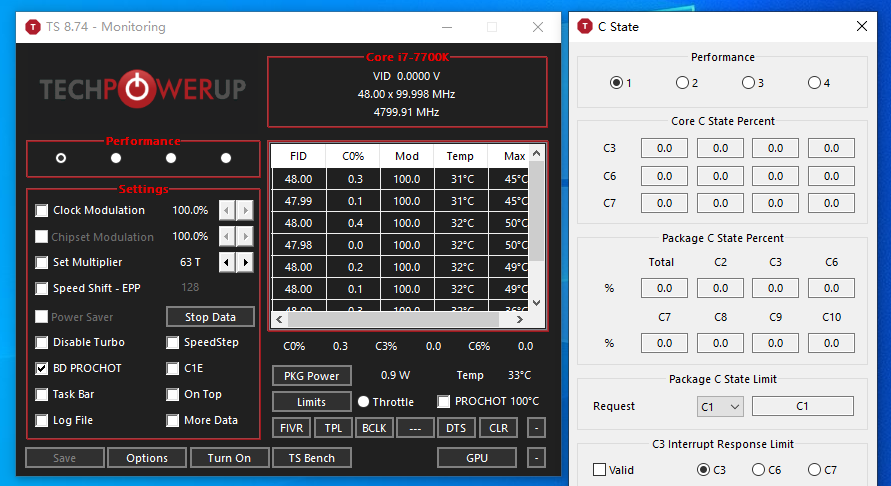Enable Task Bar checkbox
Screen dimensions: 891x486
coord(41,394)
